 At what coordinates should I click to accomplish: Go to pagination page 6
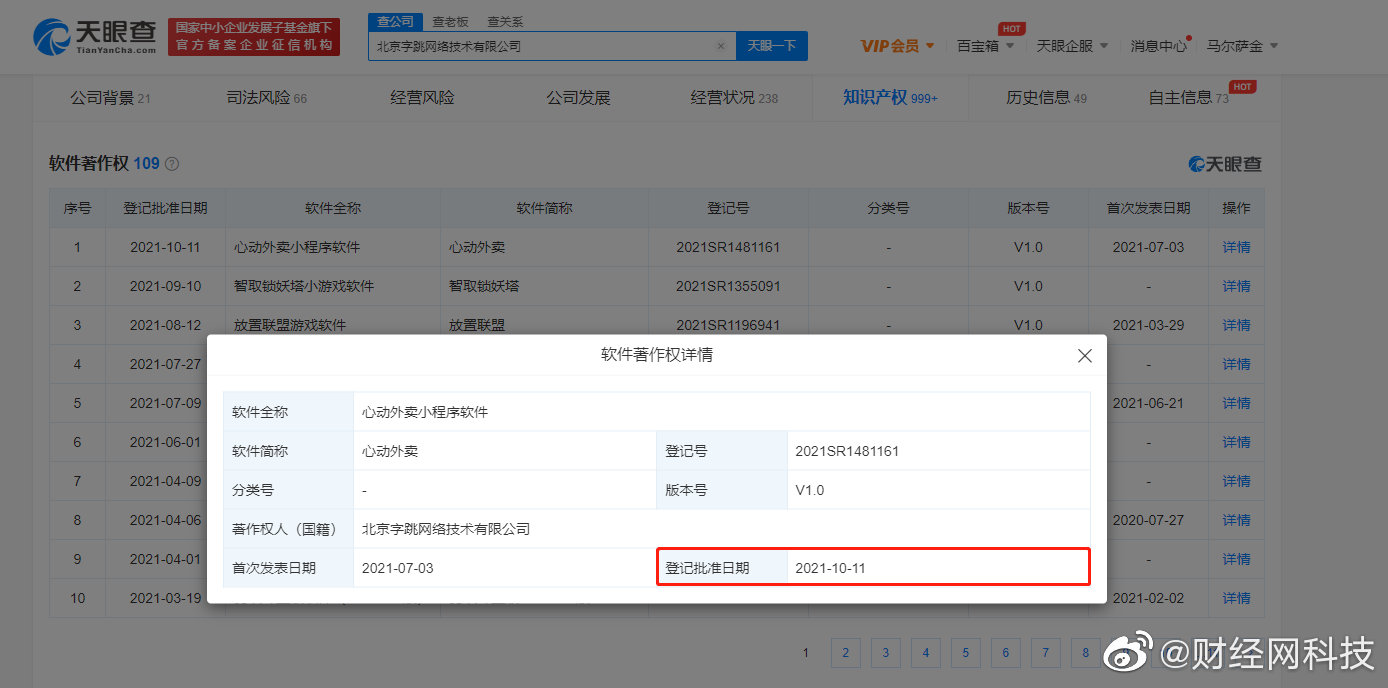(x=1005, y=653)
